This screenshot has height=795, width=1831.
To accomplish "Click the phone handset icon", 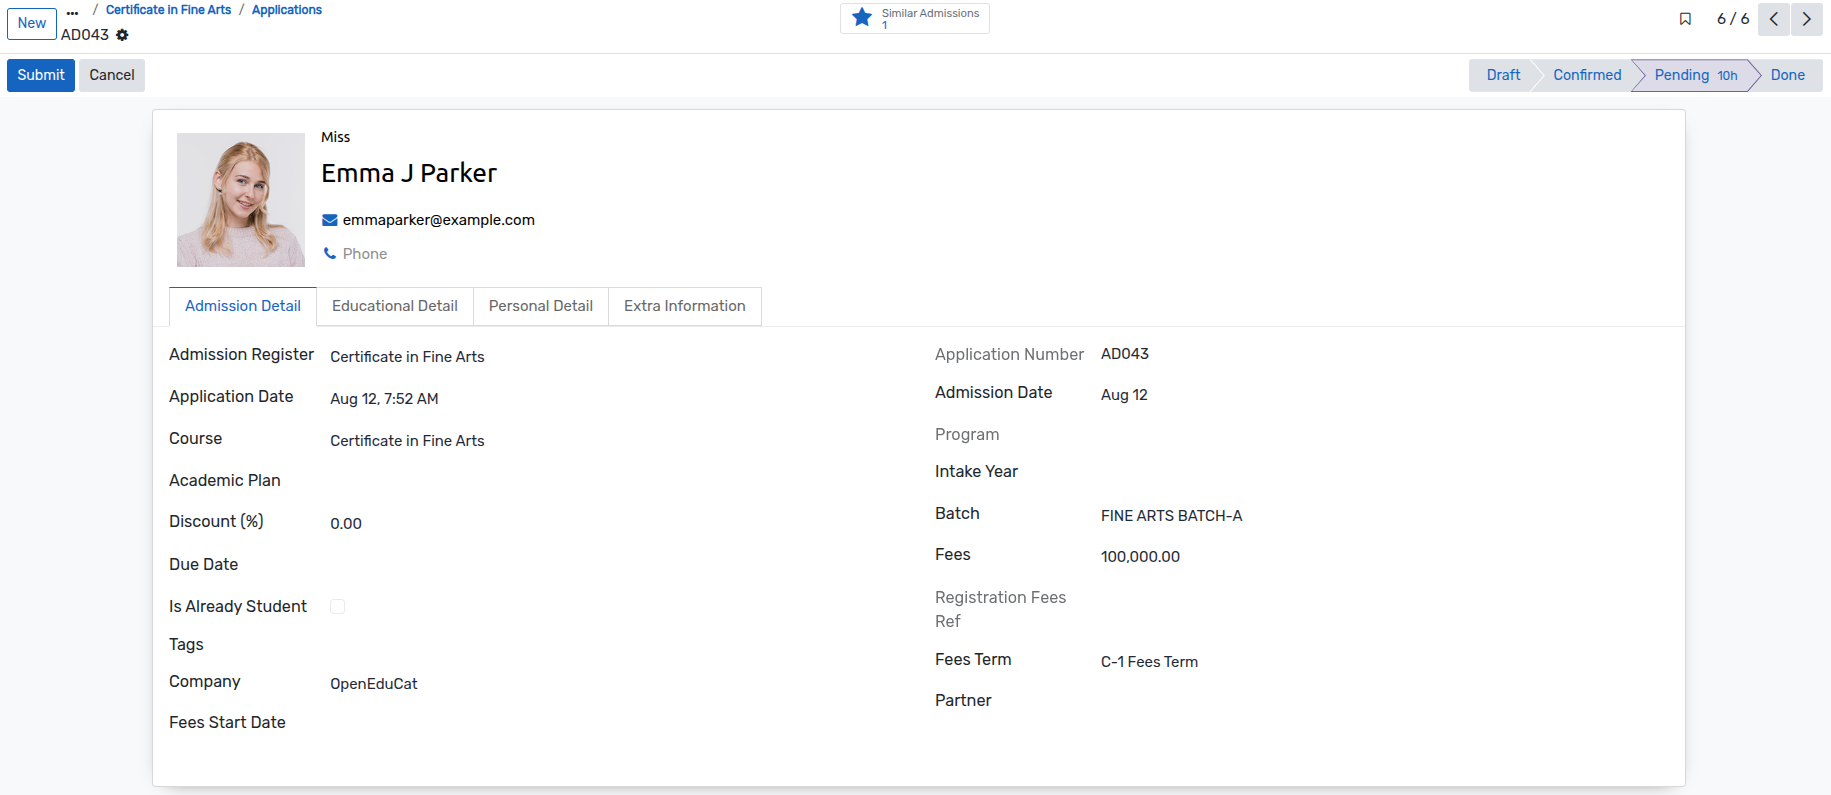I will 329,254.
